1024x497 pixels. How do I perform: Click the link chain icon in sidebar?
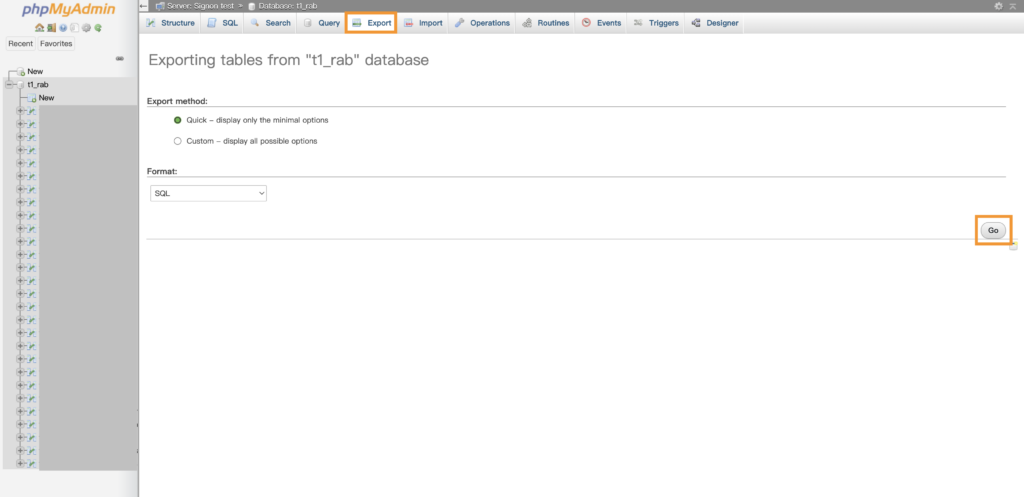[120, 58]
